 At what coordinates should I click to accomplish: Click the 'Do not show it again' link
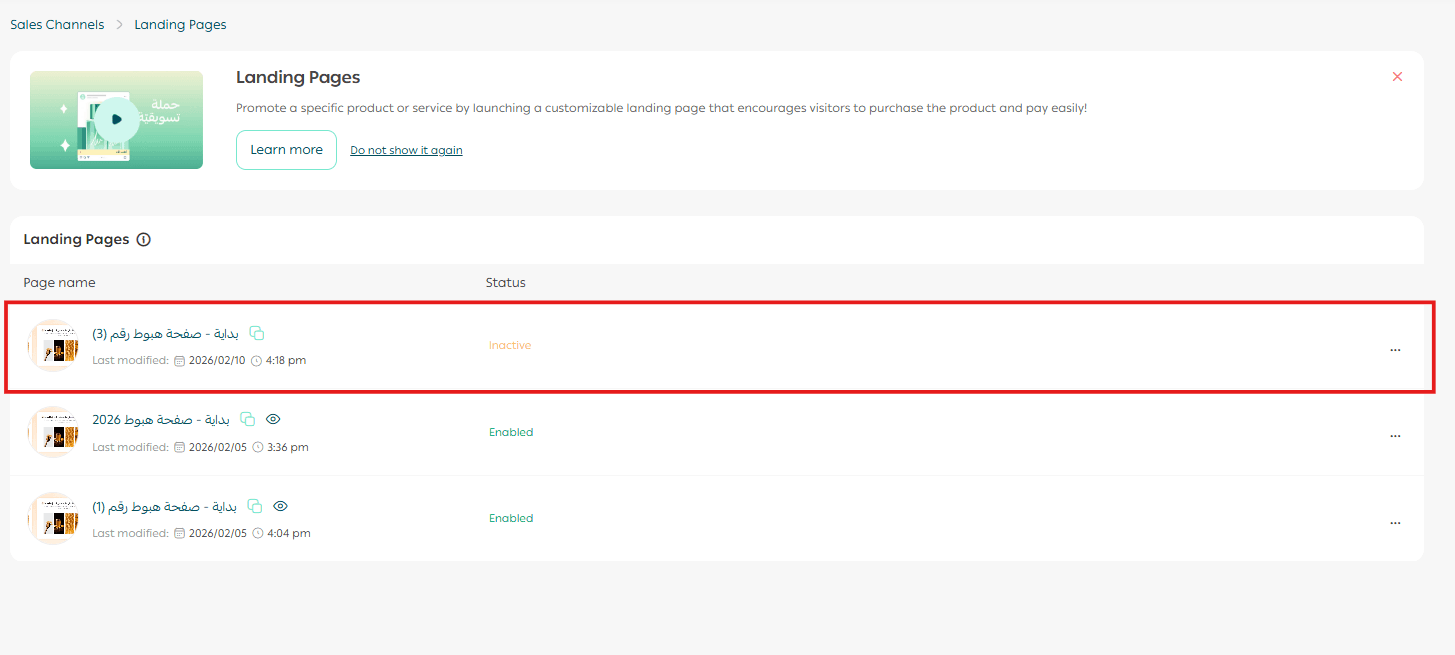[x=406, y=151]
